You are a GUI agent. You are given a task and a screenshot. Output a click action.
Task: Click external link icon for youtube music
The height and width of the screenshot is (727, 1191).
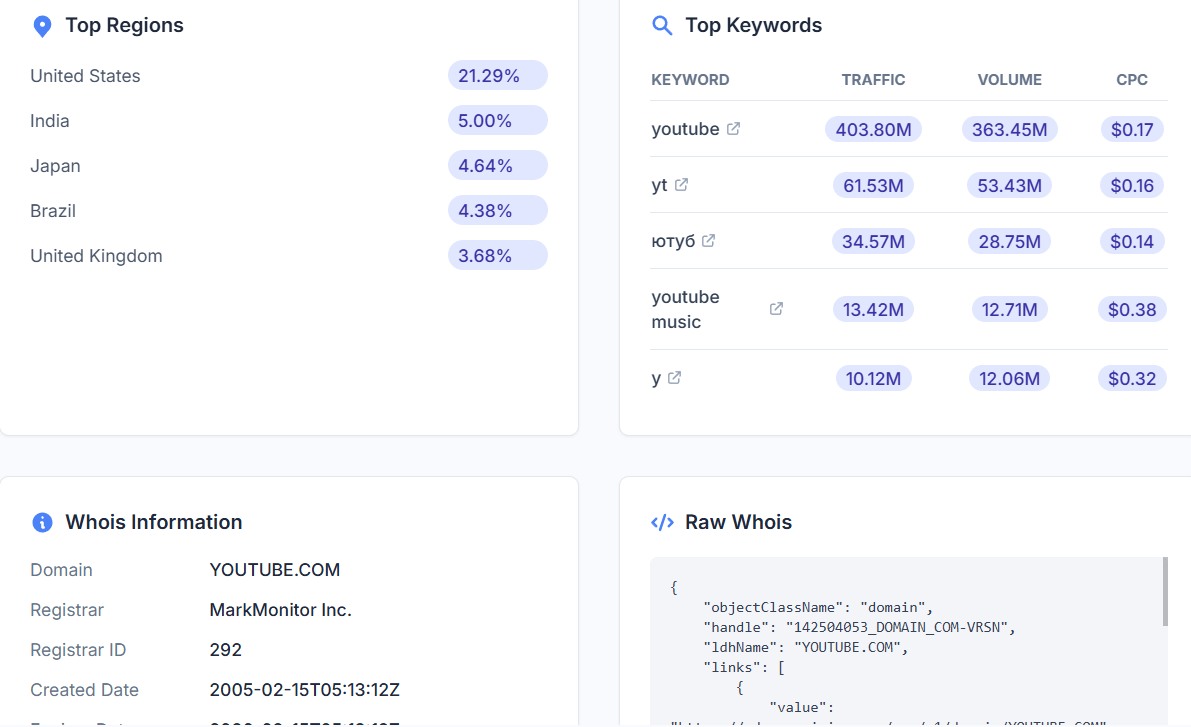[x=776, y=309]
